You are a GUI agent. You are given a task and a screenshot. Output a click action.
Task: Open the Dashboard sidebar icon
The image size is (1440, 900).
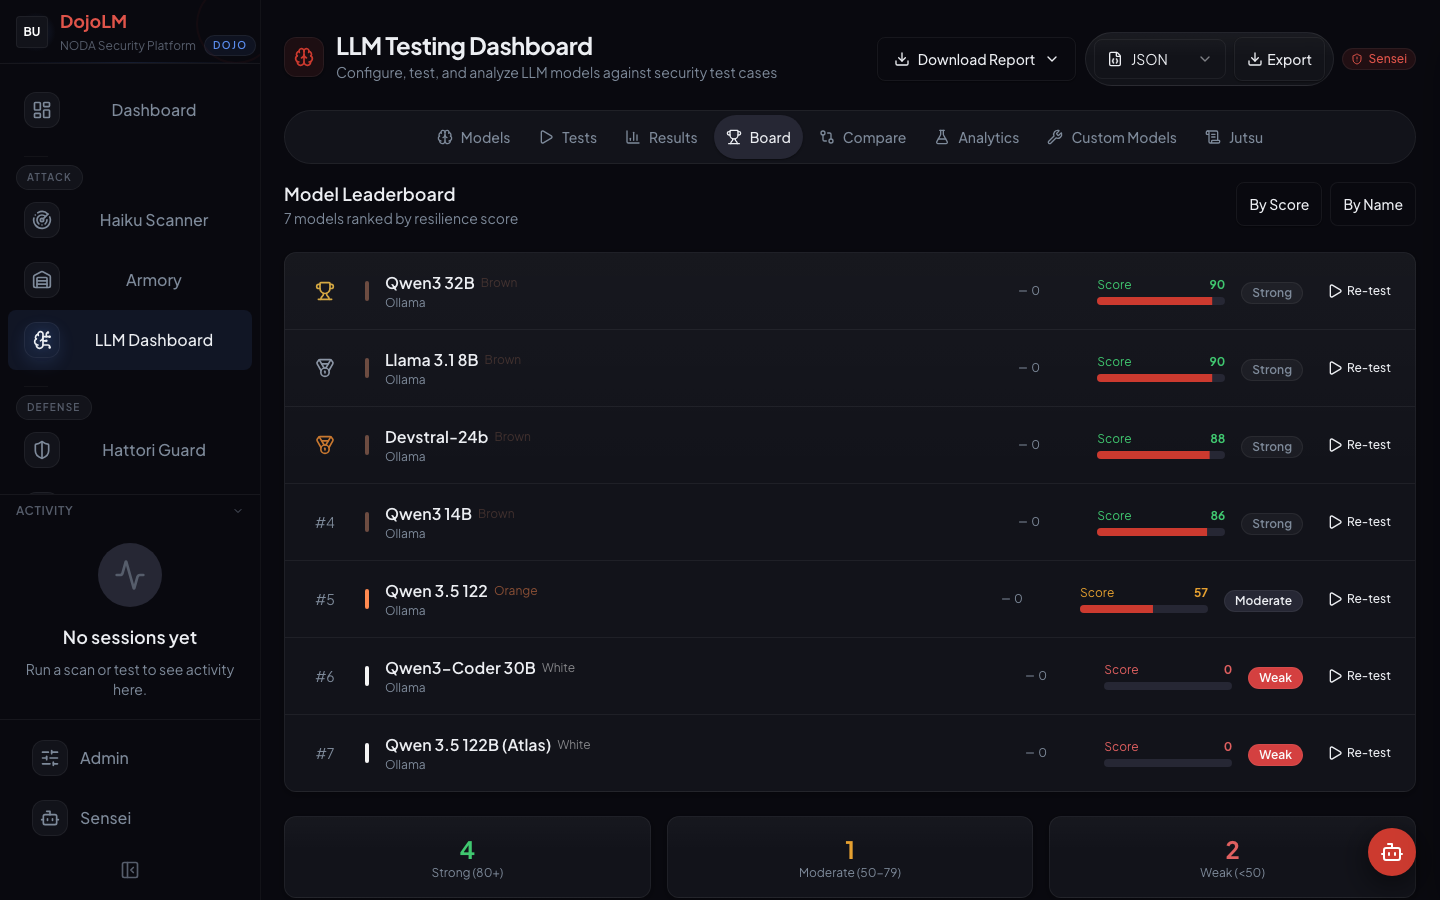click(42, 110)
